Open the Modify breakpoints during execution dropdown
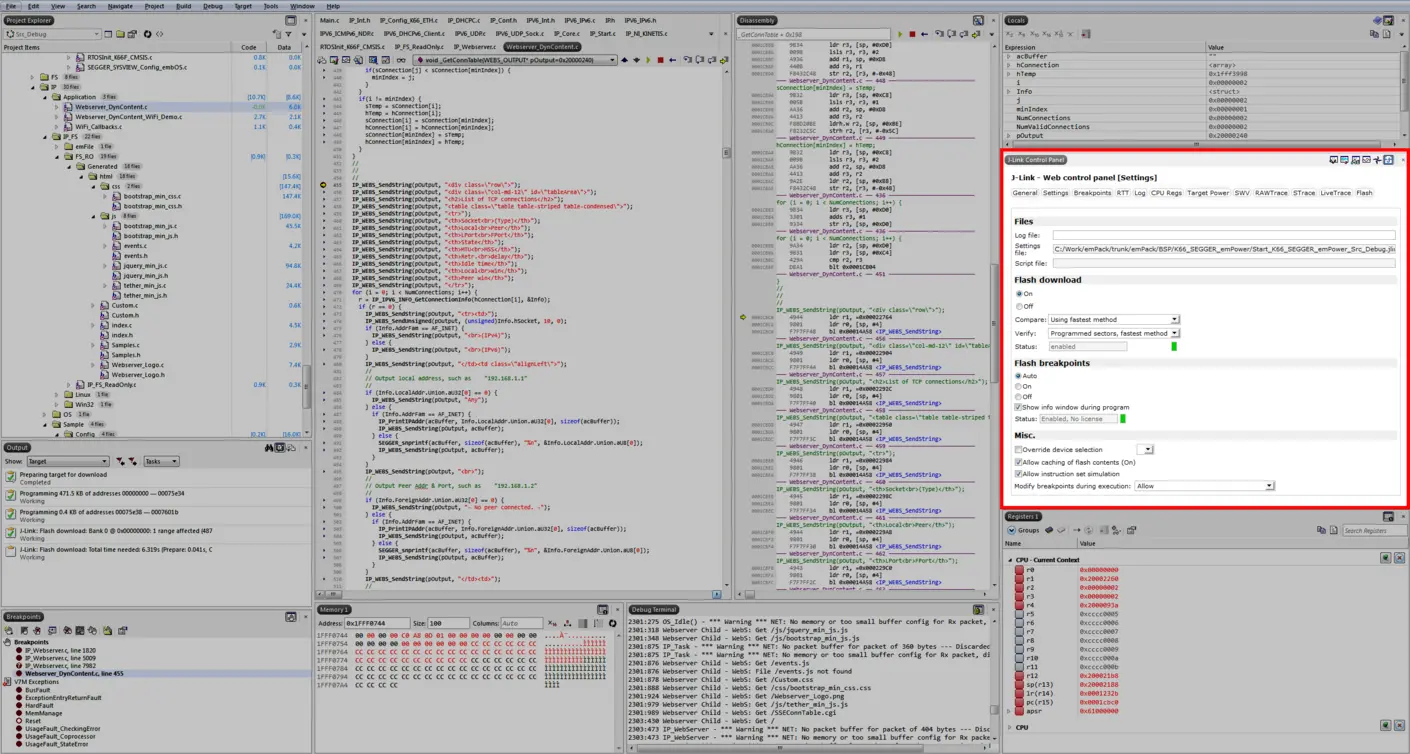The width and height of the screenshot is (1410, 754). (x=1270, y=485)
